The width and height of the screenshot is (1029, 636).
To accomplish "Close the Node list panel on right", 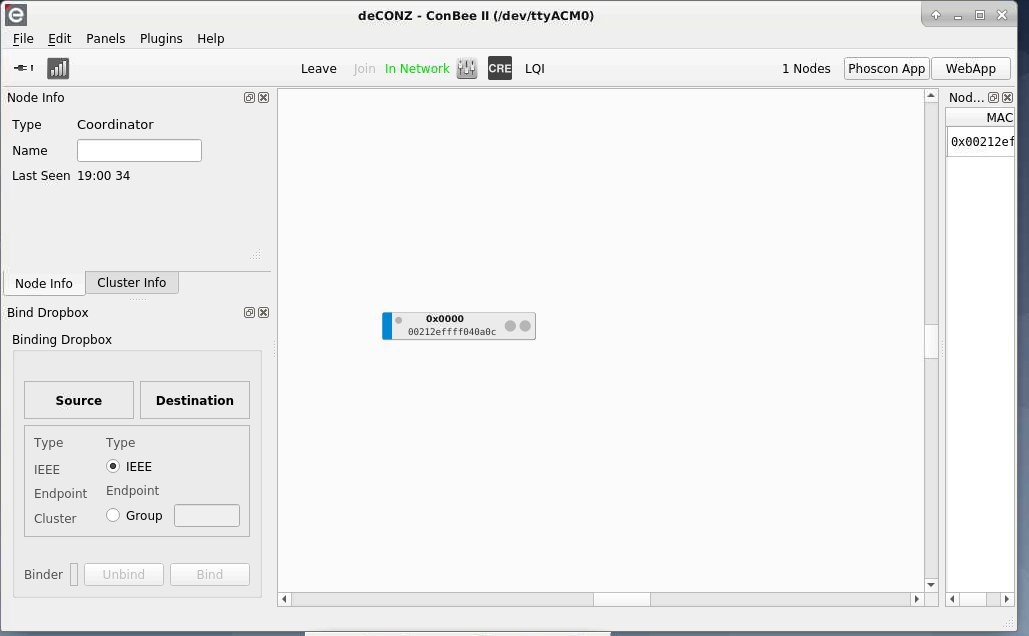I will pyautogui.click(x=1007, y=98).
